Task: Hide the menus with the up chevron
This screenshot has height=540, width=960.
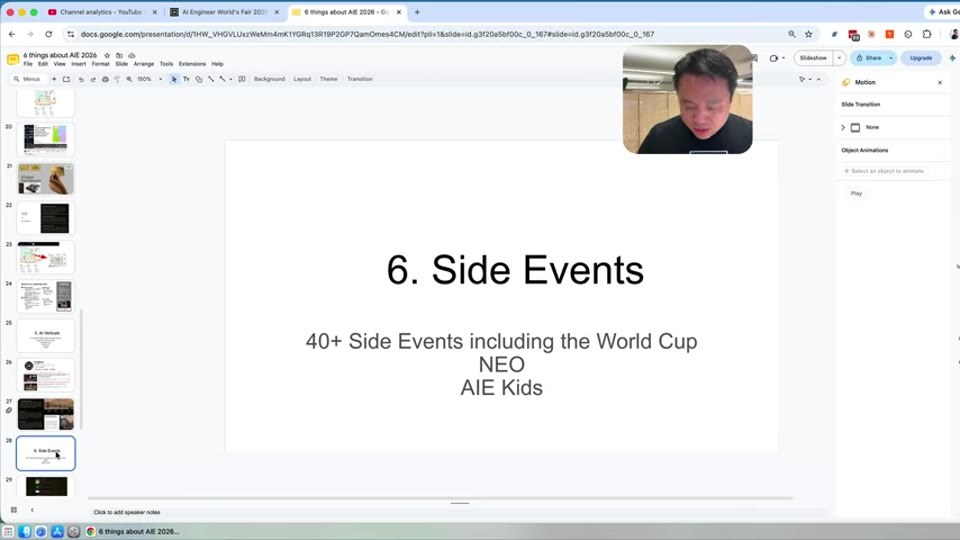Action: (x=819, y=79)
